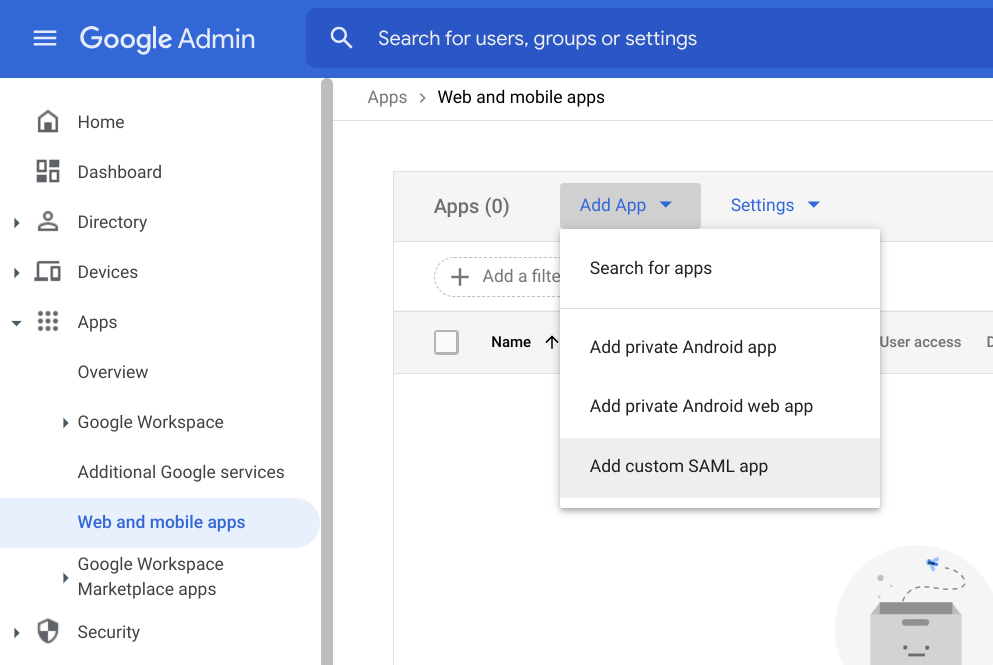Open Devices in the sidebar
This screenshot has height=665, width=993.
point(108,272)
